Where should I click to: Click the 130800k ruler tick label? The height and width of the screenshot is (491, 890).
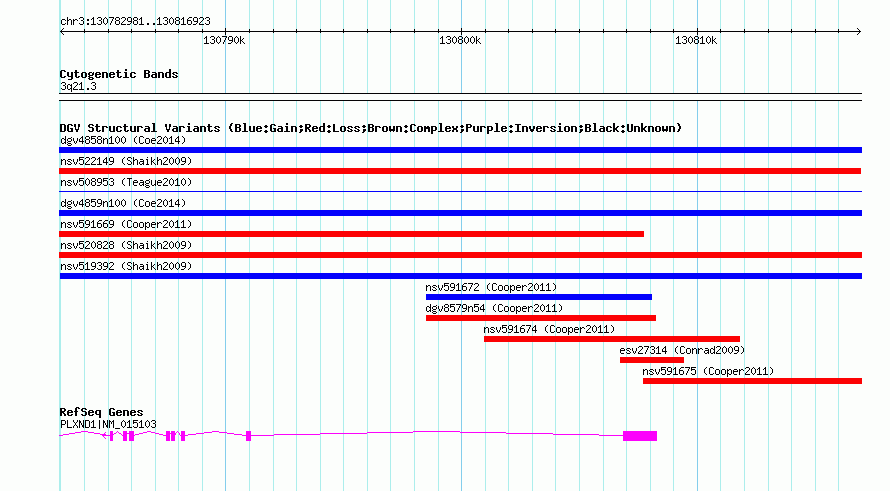pyautogui.click(x=460, y=40)
